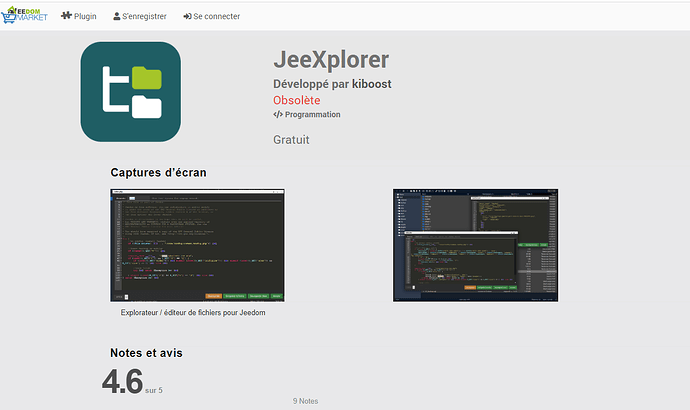Open the Se connecter login link

[x=212, y=16]
